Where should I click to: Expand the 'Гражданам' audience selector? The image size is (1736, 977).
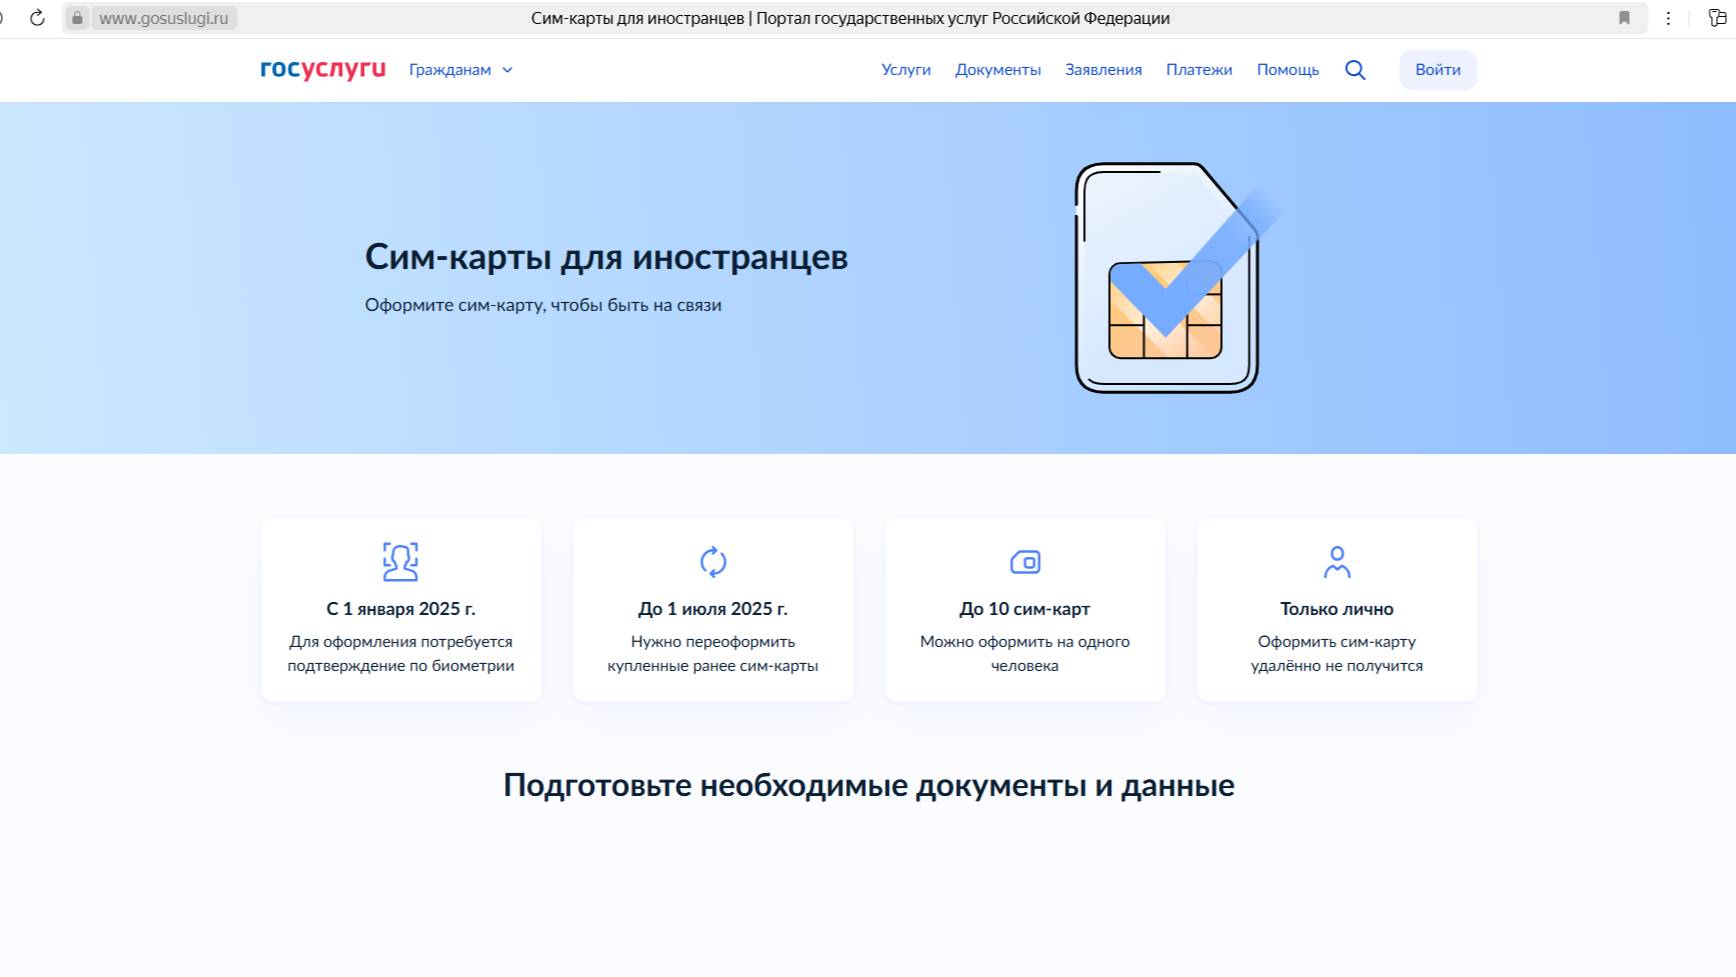pyautogui.click(x=450, y=70)
